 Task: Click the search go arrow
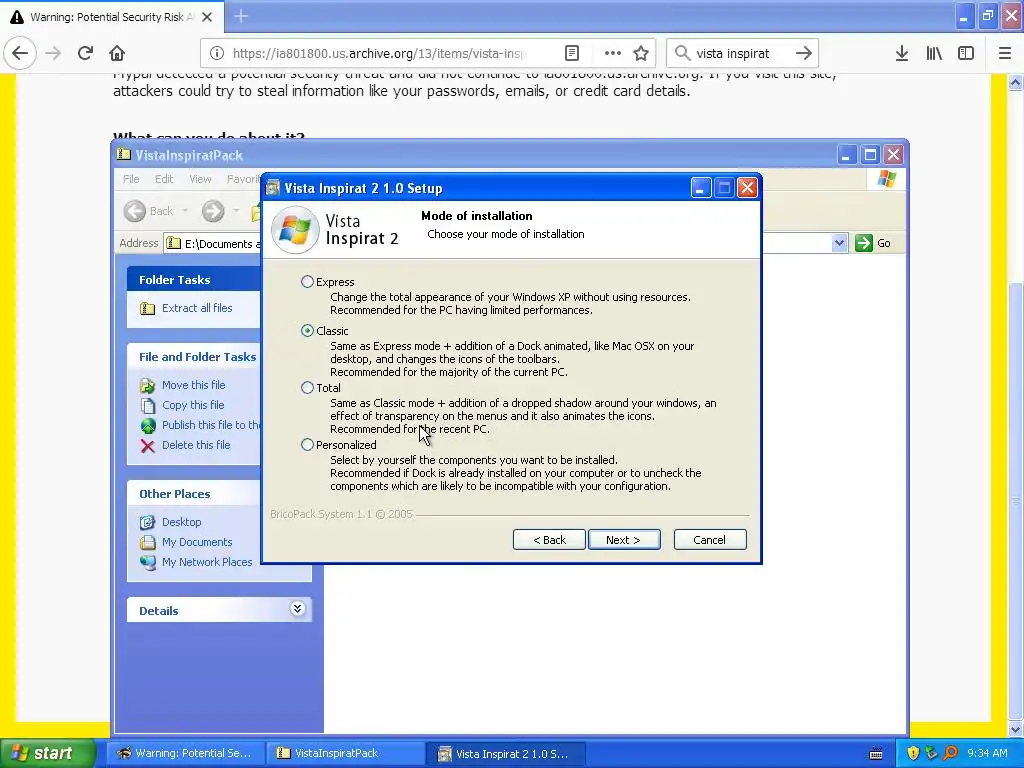click(x=804, y=53)
